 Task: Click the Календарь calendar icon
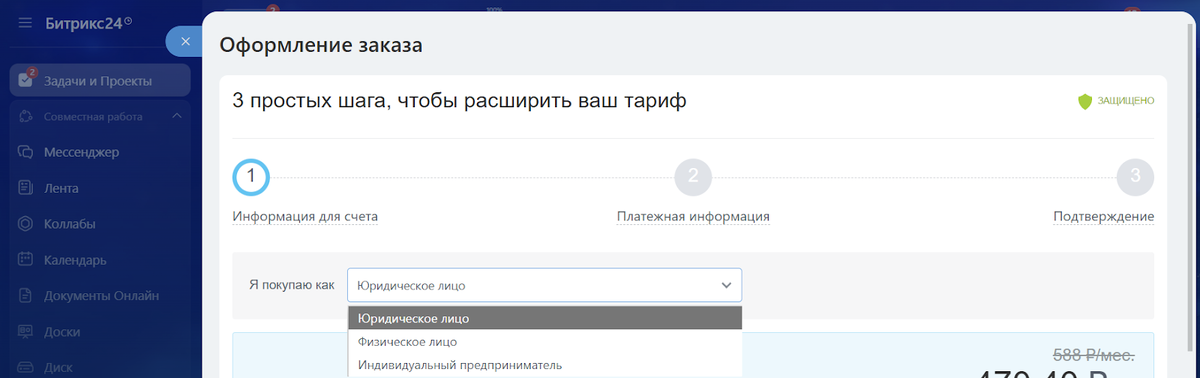point(26,260)
